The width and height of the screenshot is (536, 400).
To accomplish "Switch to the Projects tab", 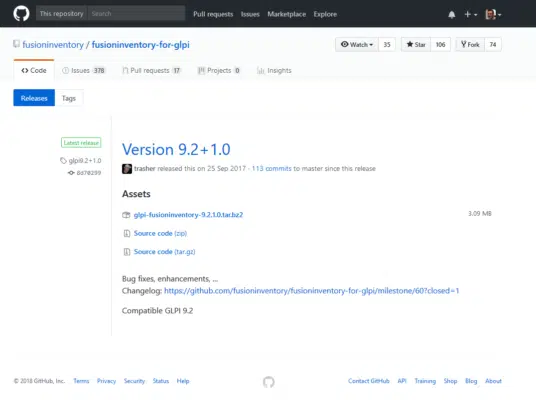I will tap(219, 70).
